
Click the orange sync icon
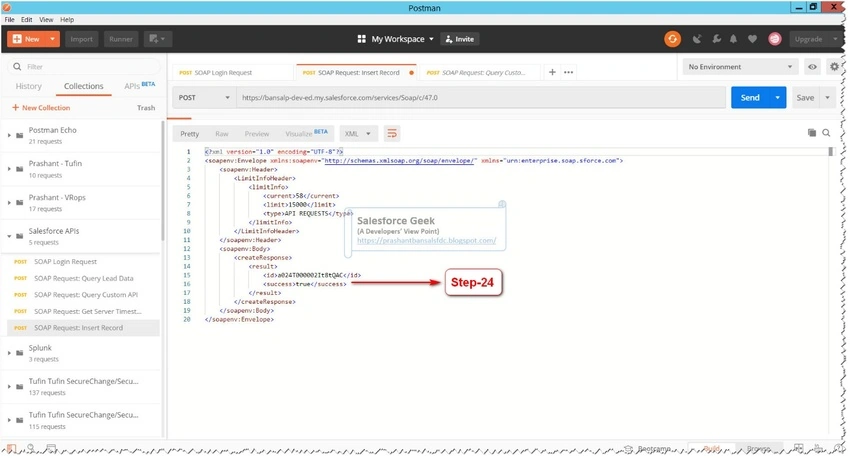672,39
